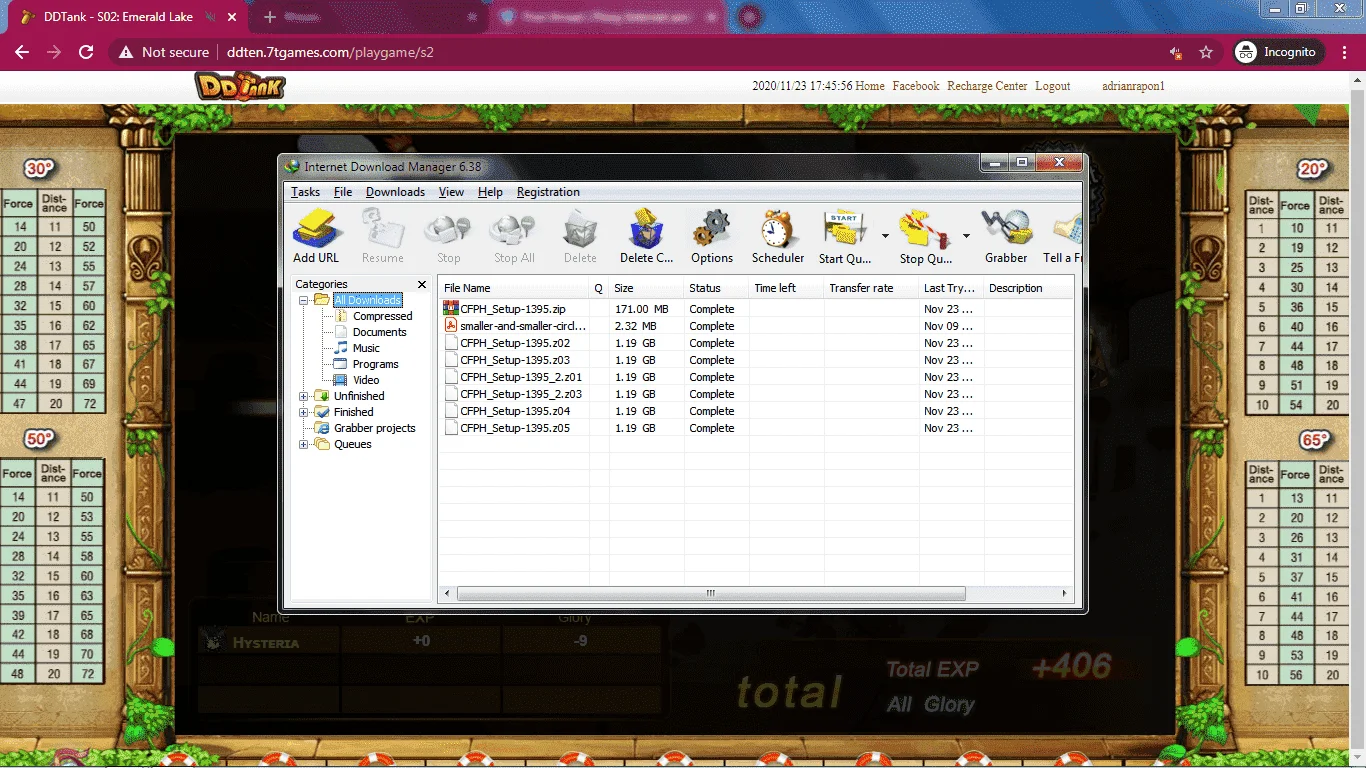
Task: Click the Tell a Friend icon
Action: [1062, 237]
